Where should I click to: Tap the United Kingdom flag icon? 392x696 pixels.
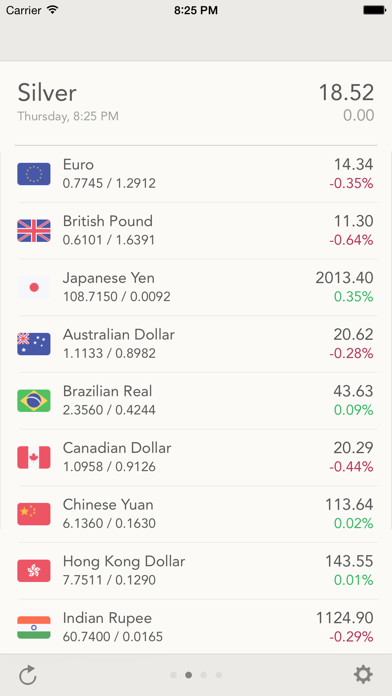tap(34, 231)
